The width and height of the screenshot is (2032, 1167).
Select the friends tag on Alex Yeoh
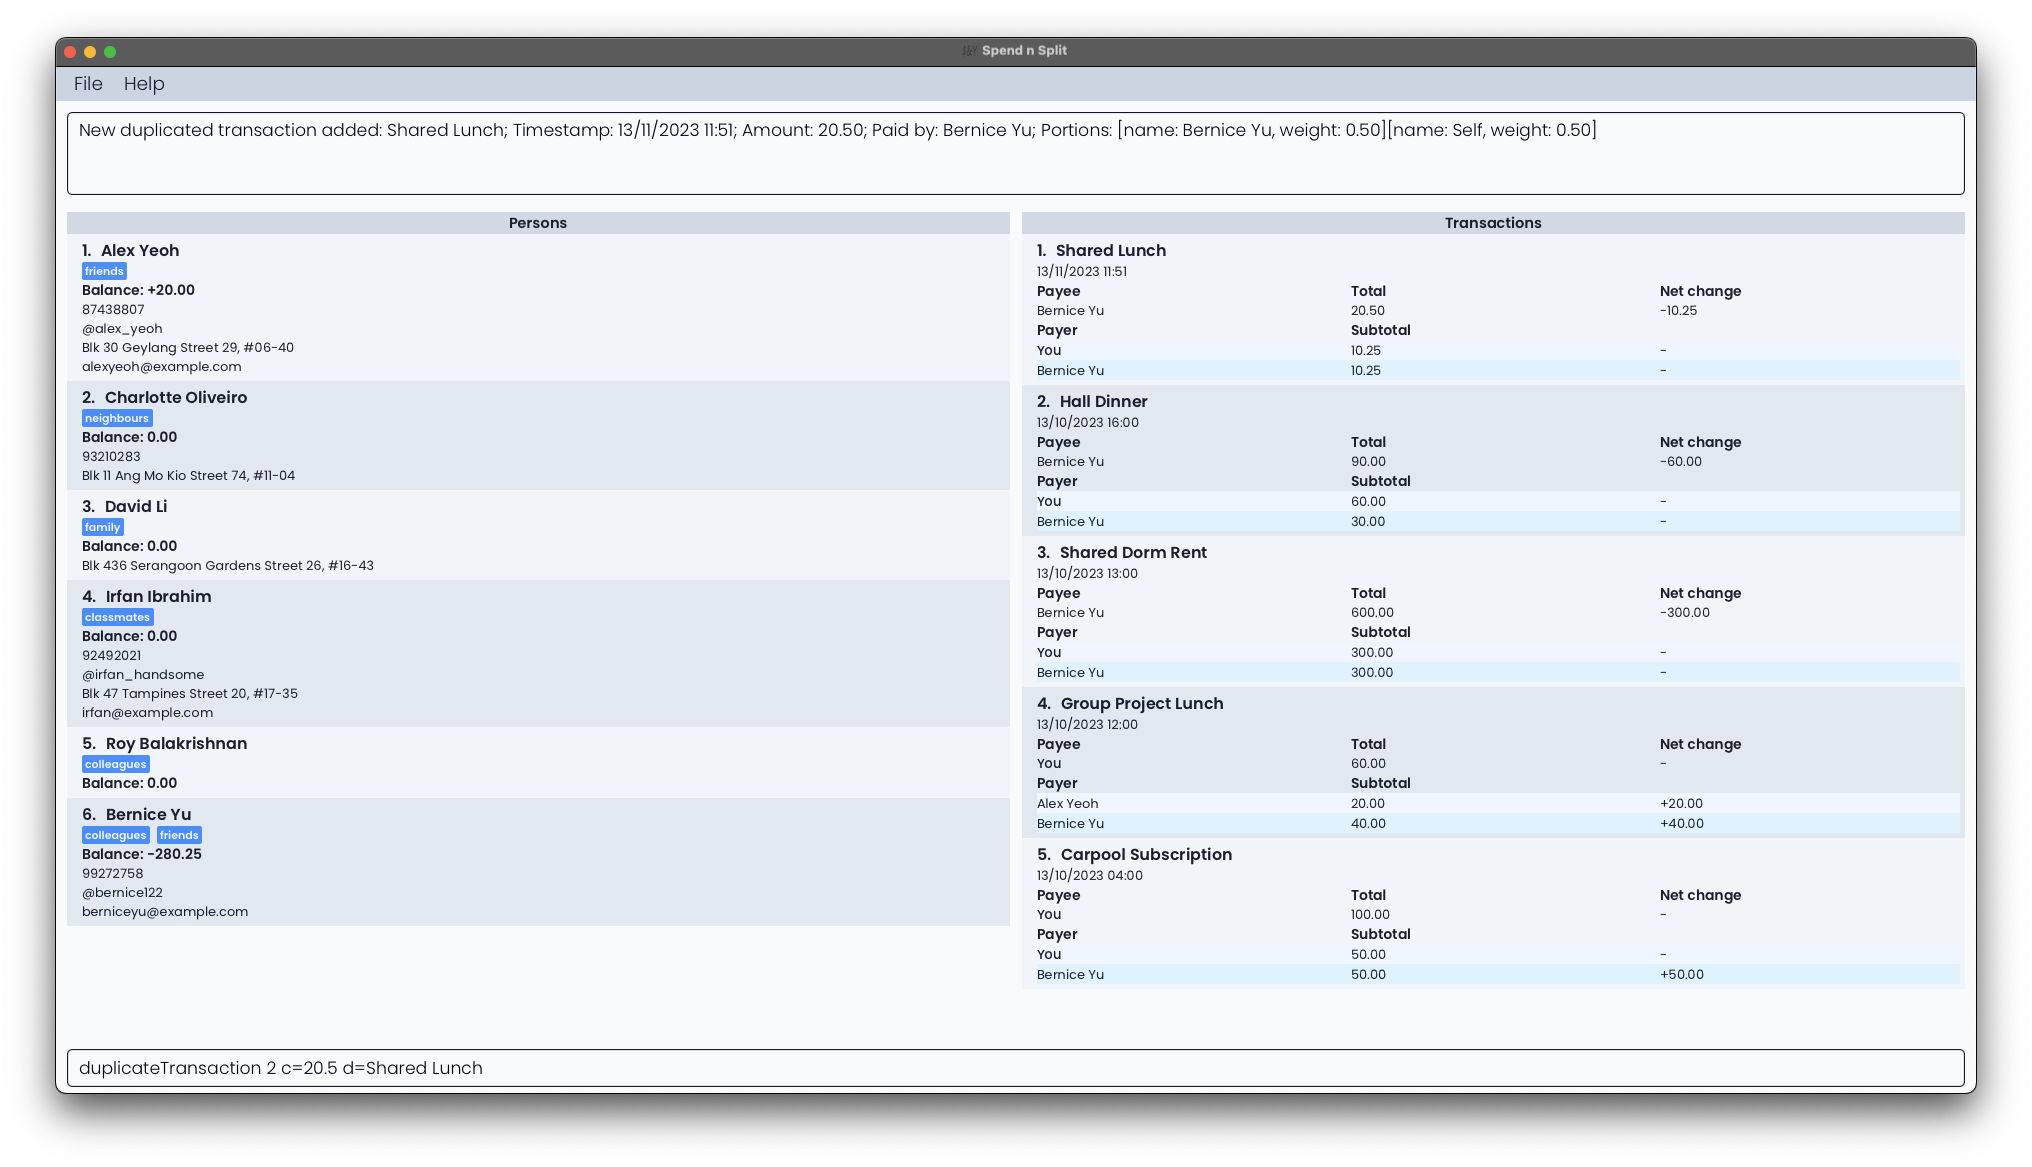[103, 271]
